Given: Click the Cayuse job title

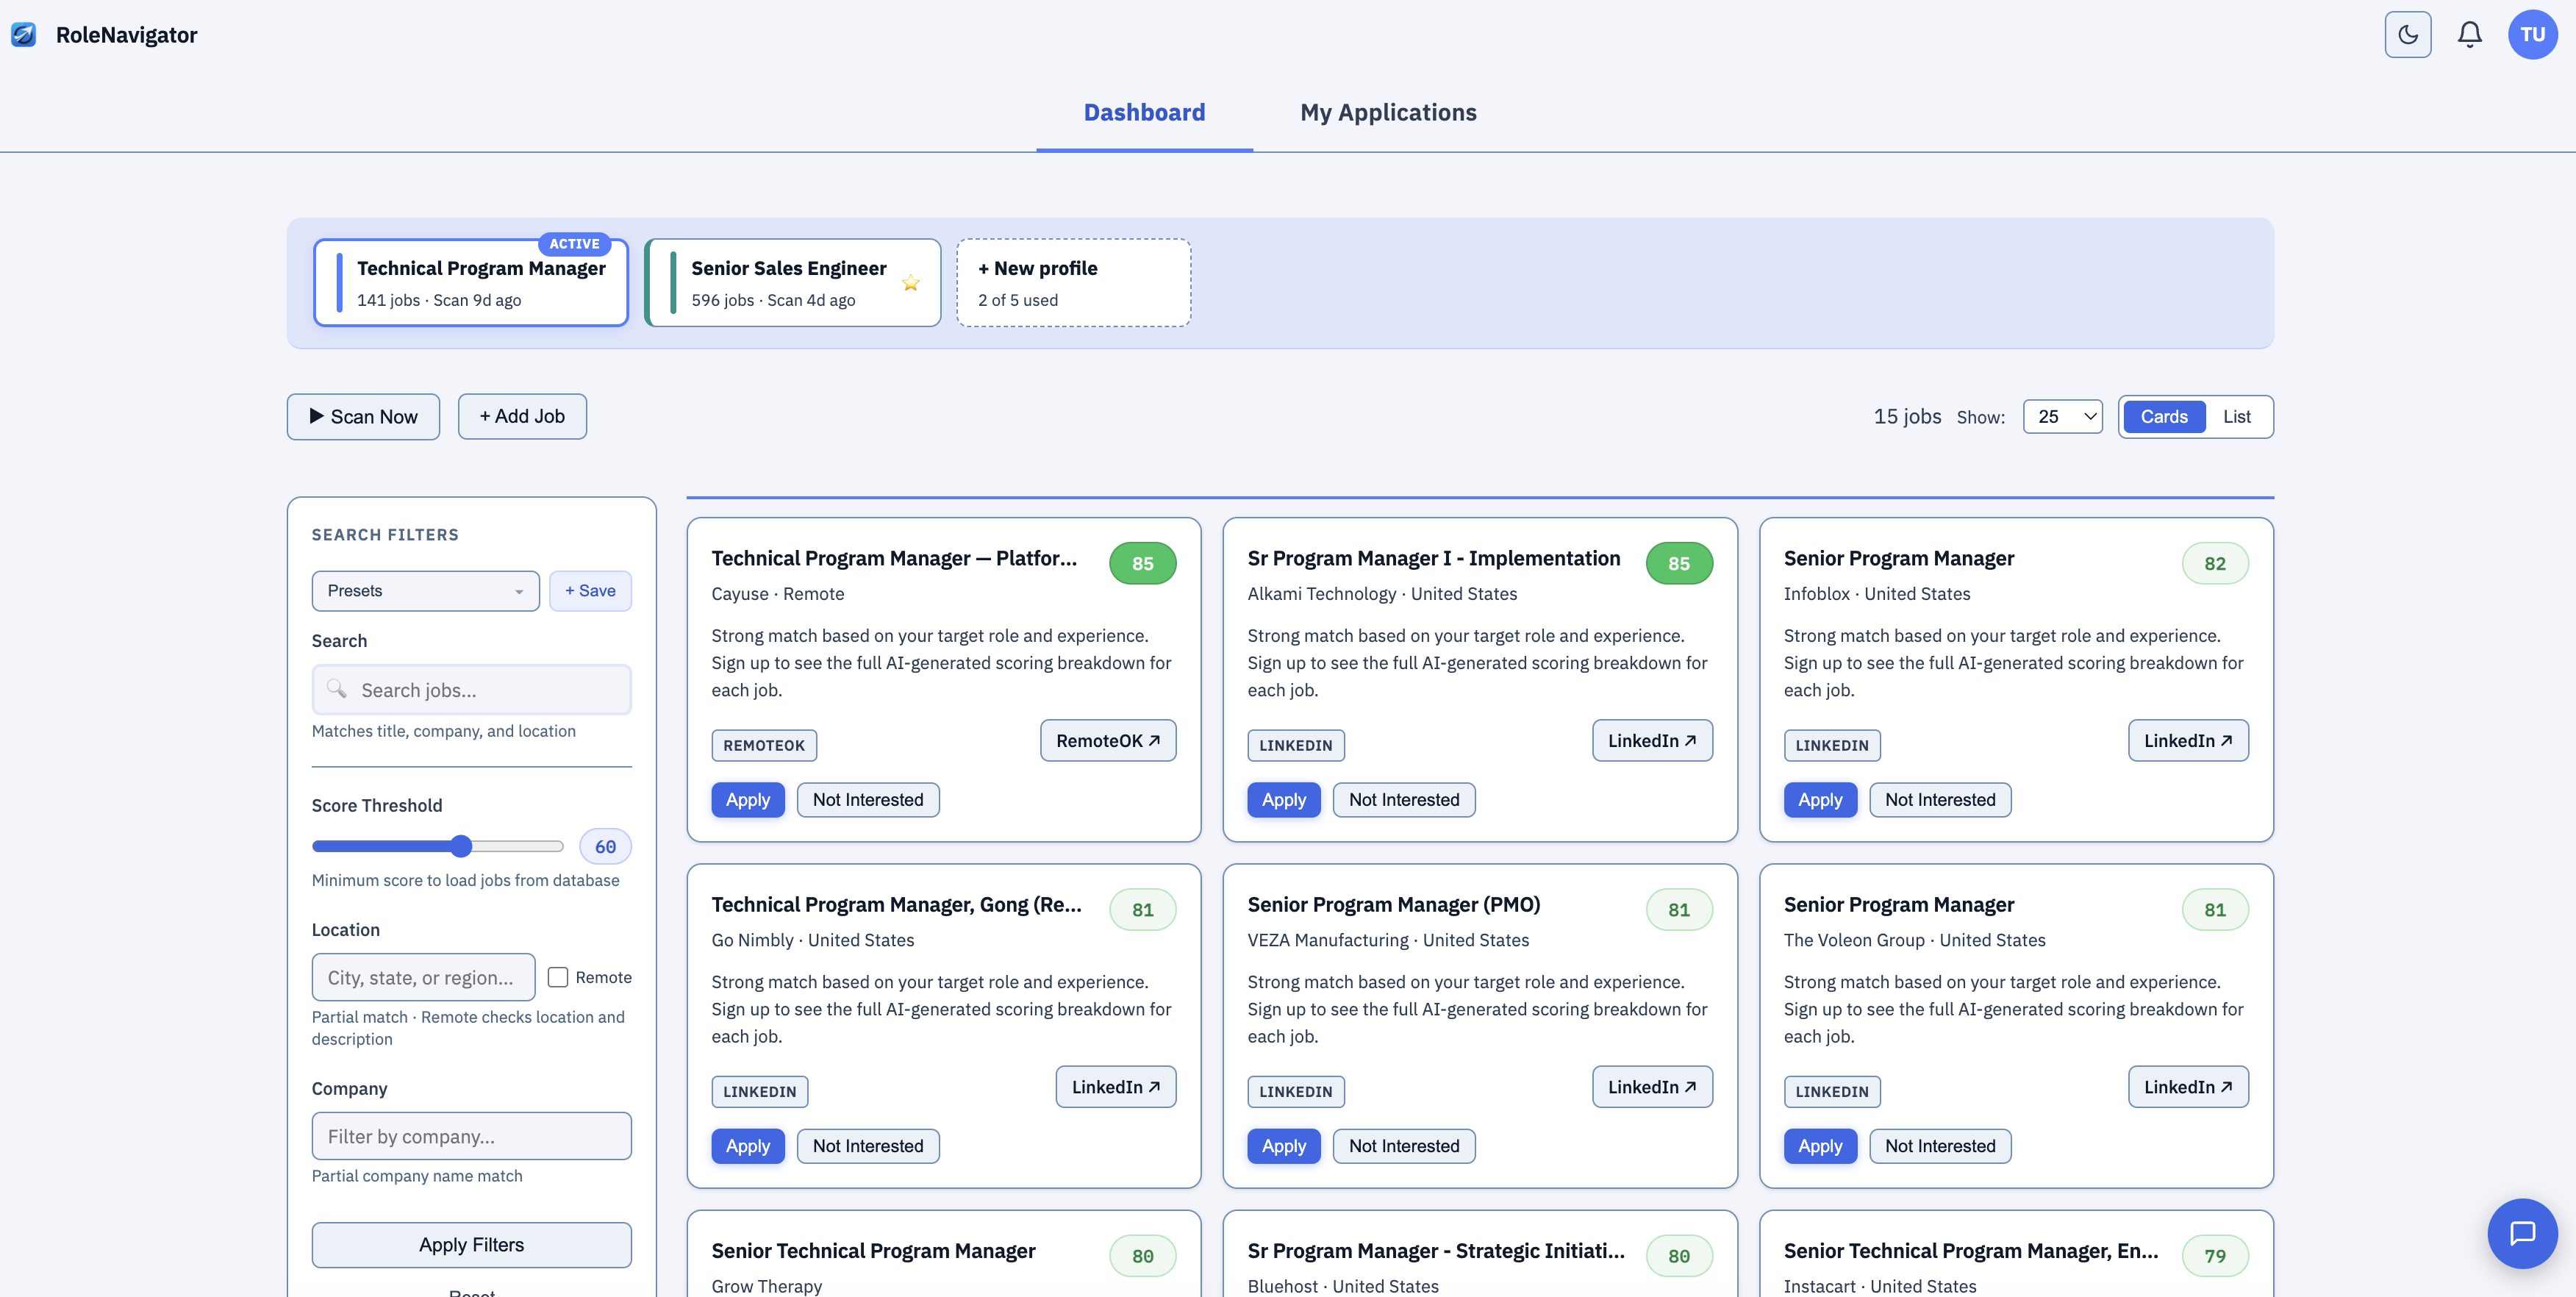Looking at the screenshot, I should (894, 558).
